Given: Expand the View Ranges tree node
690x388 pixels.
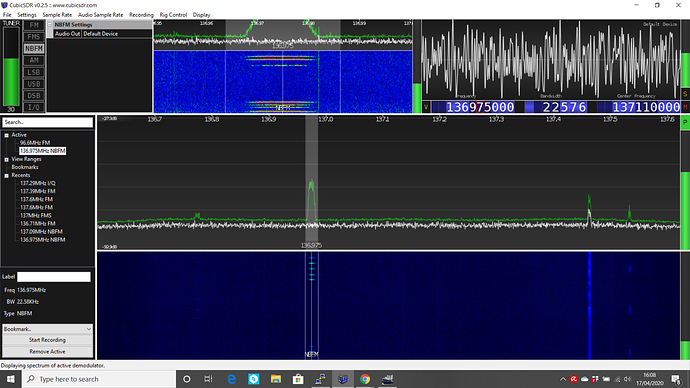Looking at the screenshot, I should pos(6,159).
